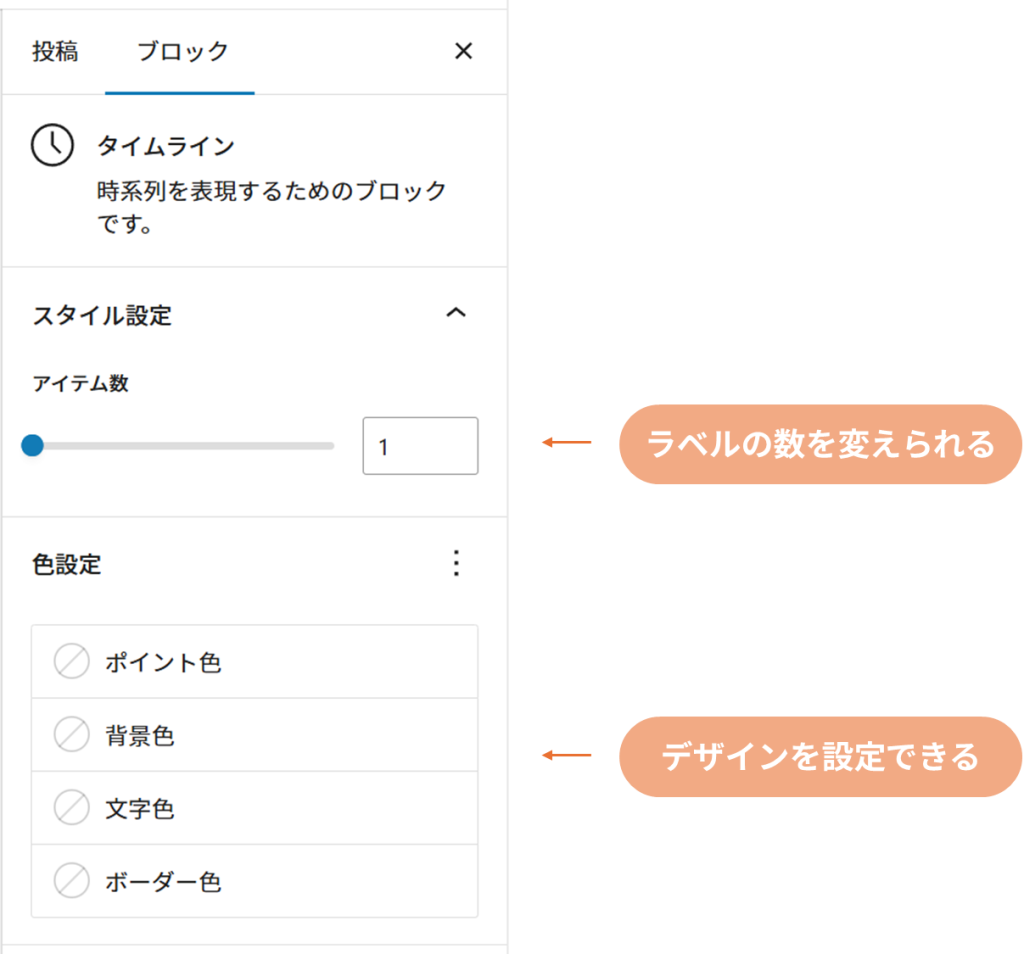Choose the ボーダー色 color option label

163,882
